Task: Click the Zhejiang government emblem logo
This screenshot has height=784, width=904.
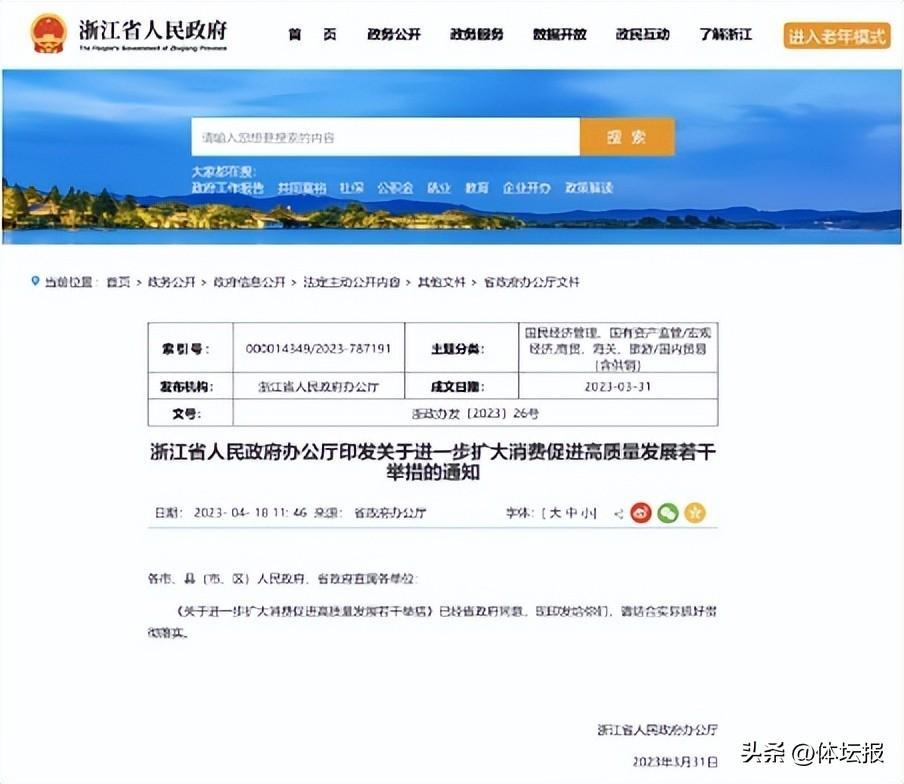Action: click(48, 33)
